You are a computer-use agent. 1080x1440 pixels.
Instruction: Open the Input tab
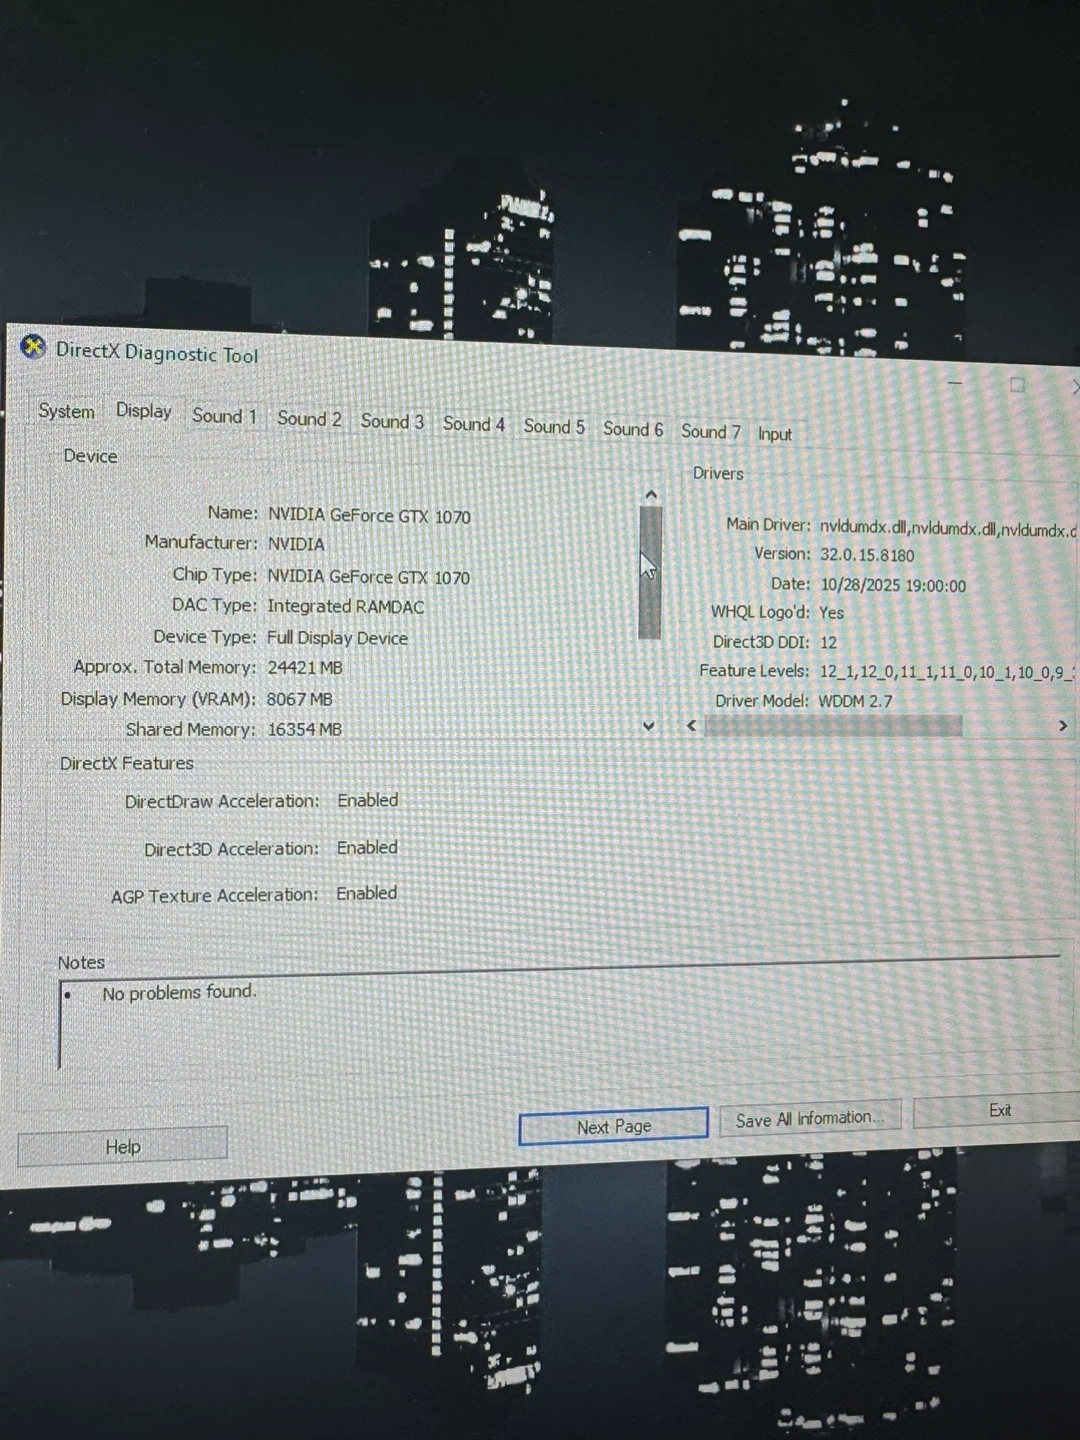tap(774, 434)
